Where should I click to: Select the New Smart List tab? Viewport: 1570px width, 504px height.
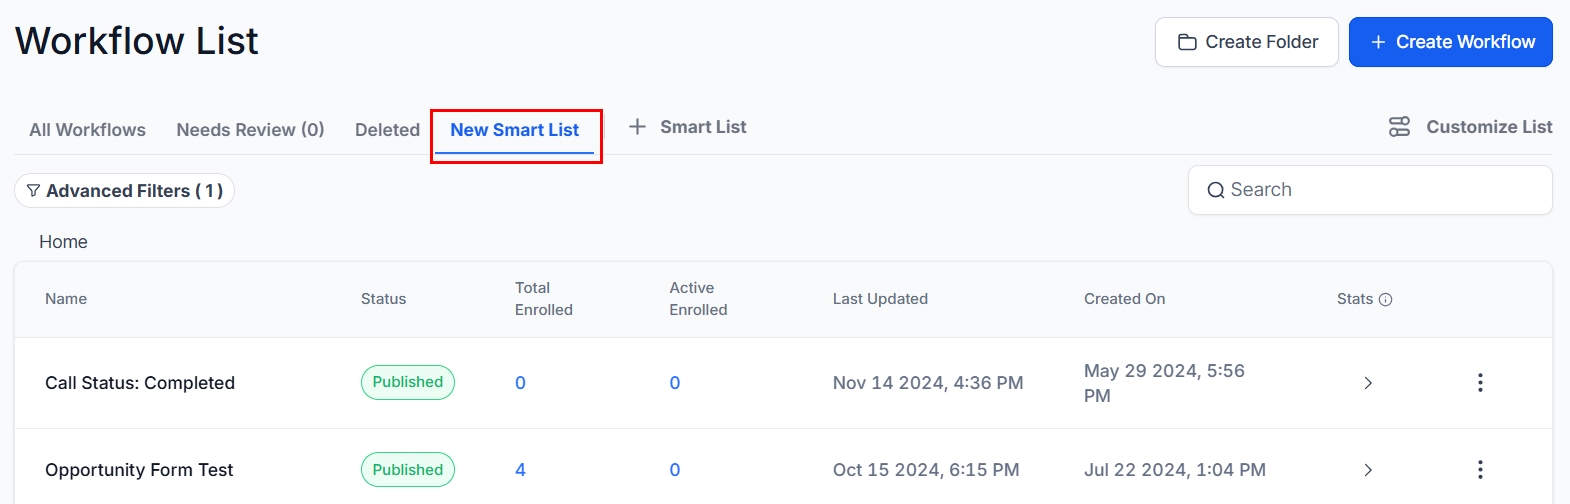point(514,130)
